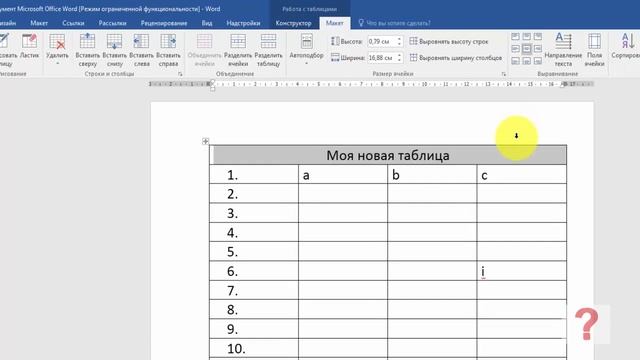Click Distribute rows (Выровнять высоту строк)
The width and height of the screenshot is (640, 360).
click(x=449, y=41)
